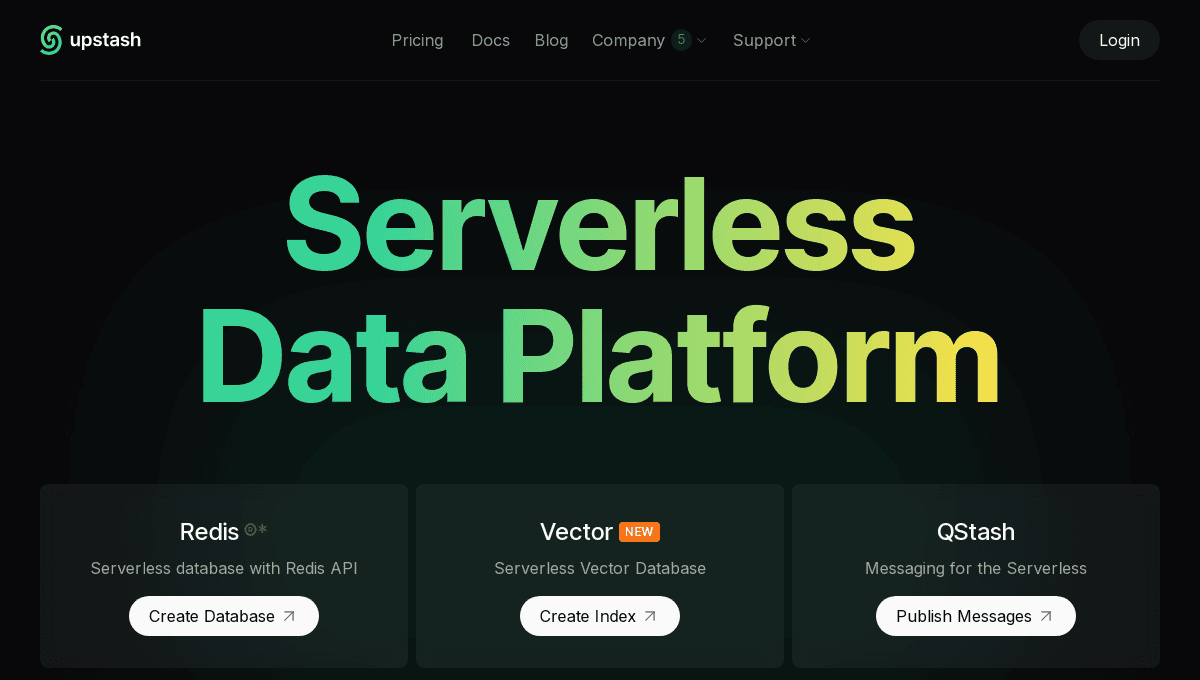This screenshot has height=680, width=1200.
Task: Open the Pricing page
Action: tap(417, 40)
